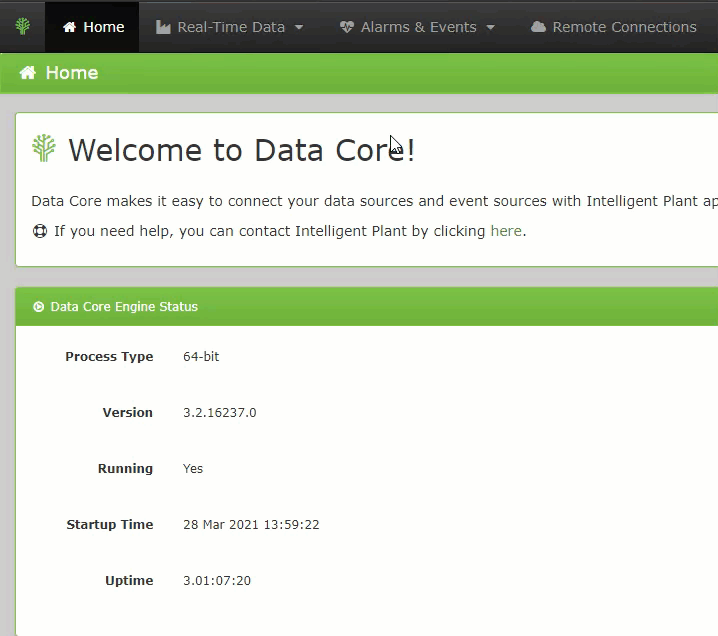718x636 pixels.
Task: Open the Remote Connections menu
Action: point(614,27)
